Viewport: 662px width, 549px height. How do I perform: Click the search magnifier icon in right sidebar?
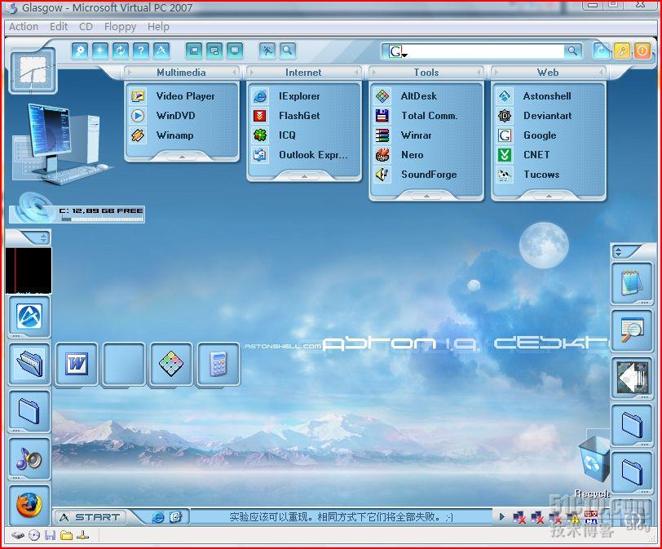[x=632, y=330]
